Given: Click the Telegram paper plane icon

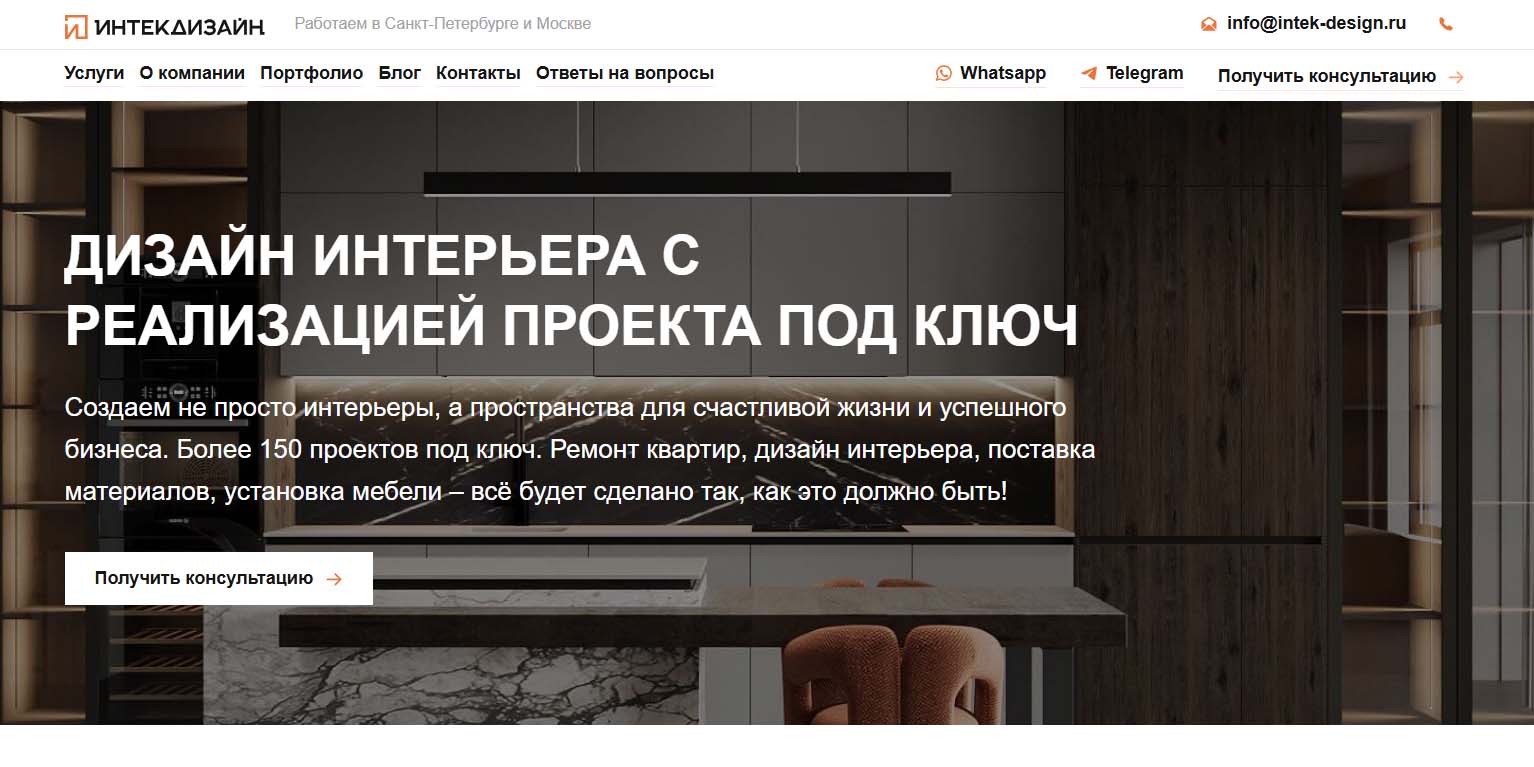Looking at the screenshot, I should 1089,73.
